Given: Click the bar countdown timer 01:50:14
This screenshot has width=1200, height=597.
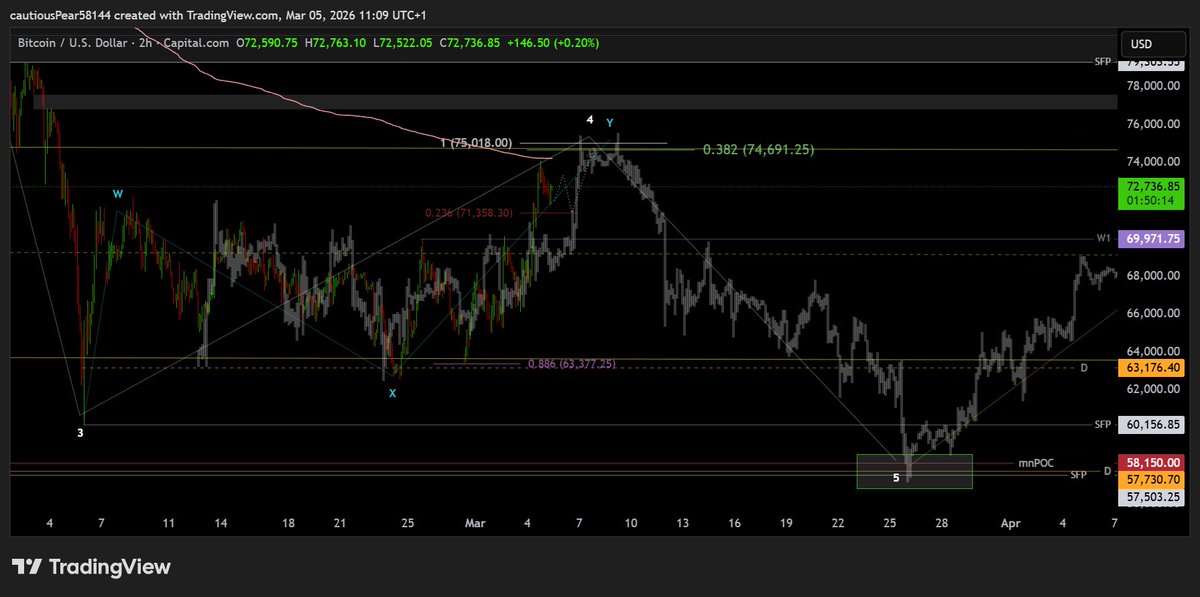Looking at the screenshot, I should 1152,200.
